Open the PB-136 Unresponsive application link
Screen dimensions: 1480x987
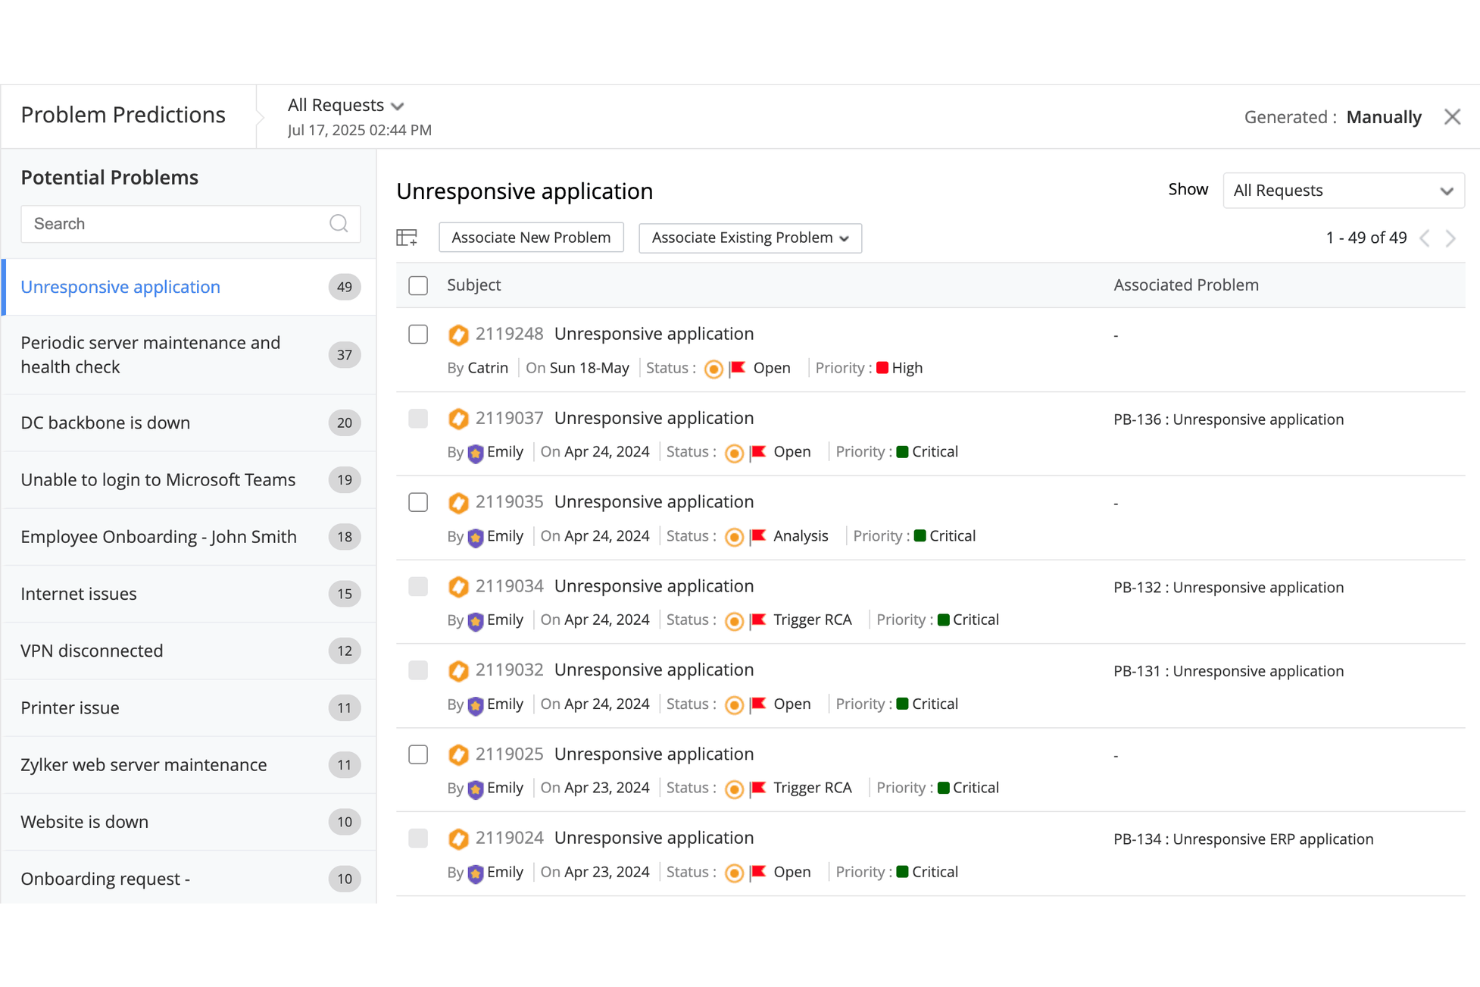(x=1229, y=419)
